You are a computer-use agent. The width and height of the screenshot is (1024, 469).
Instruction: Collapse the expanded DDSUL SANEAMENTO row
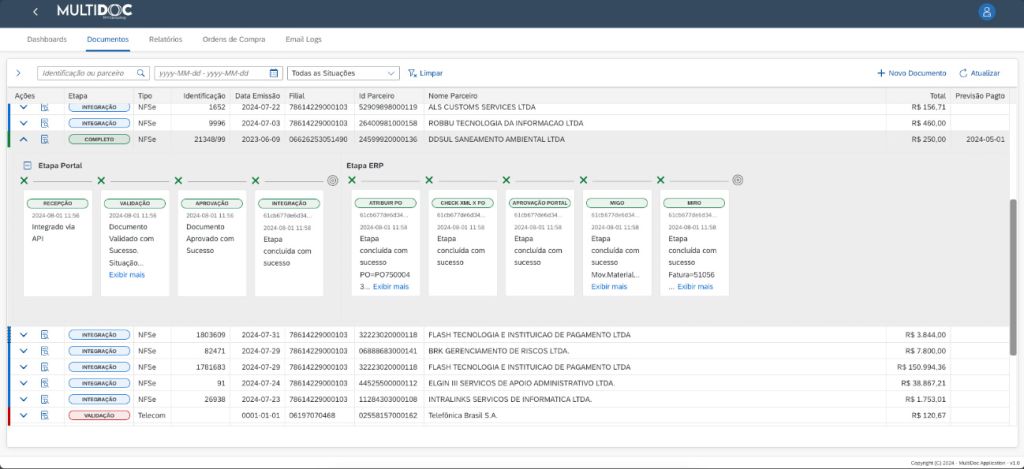click(x=23, y=140)
